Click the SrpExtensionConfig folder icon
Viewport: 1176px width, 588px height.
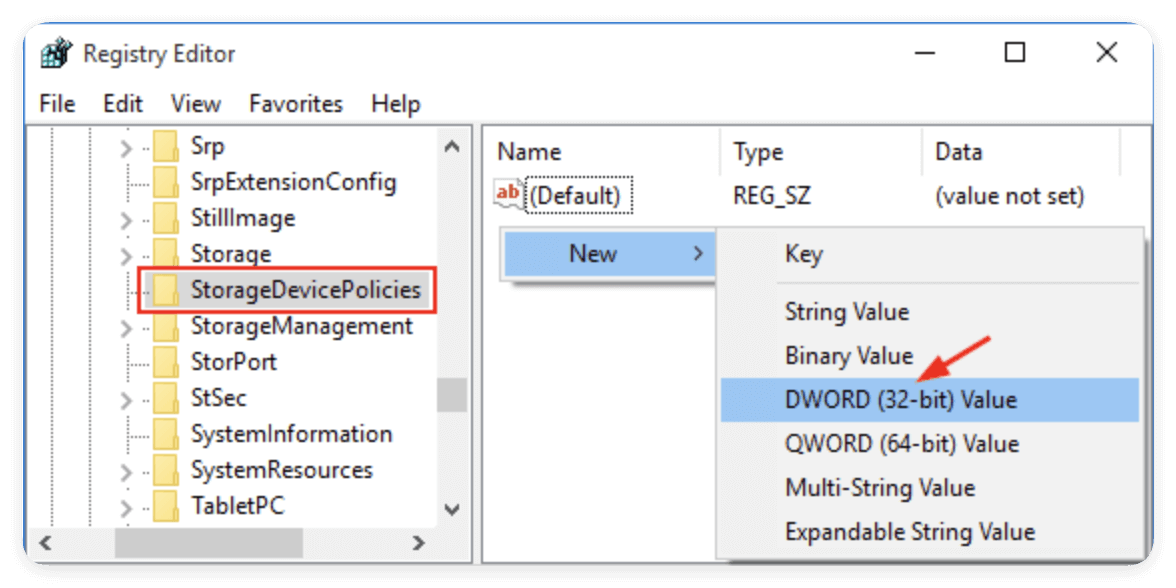(x=165, y=182)
